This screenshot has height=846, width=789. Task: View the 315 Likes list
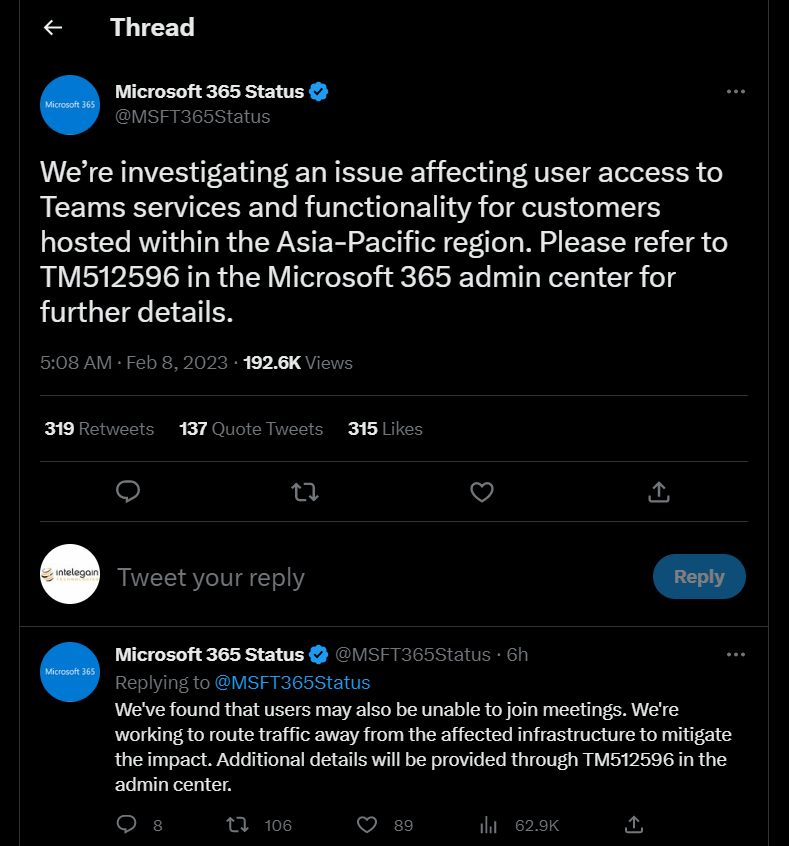[385, 429]
